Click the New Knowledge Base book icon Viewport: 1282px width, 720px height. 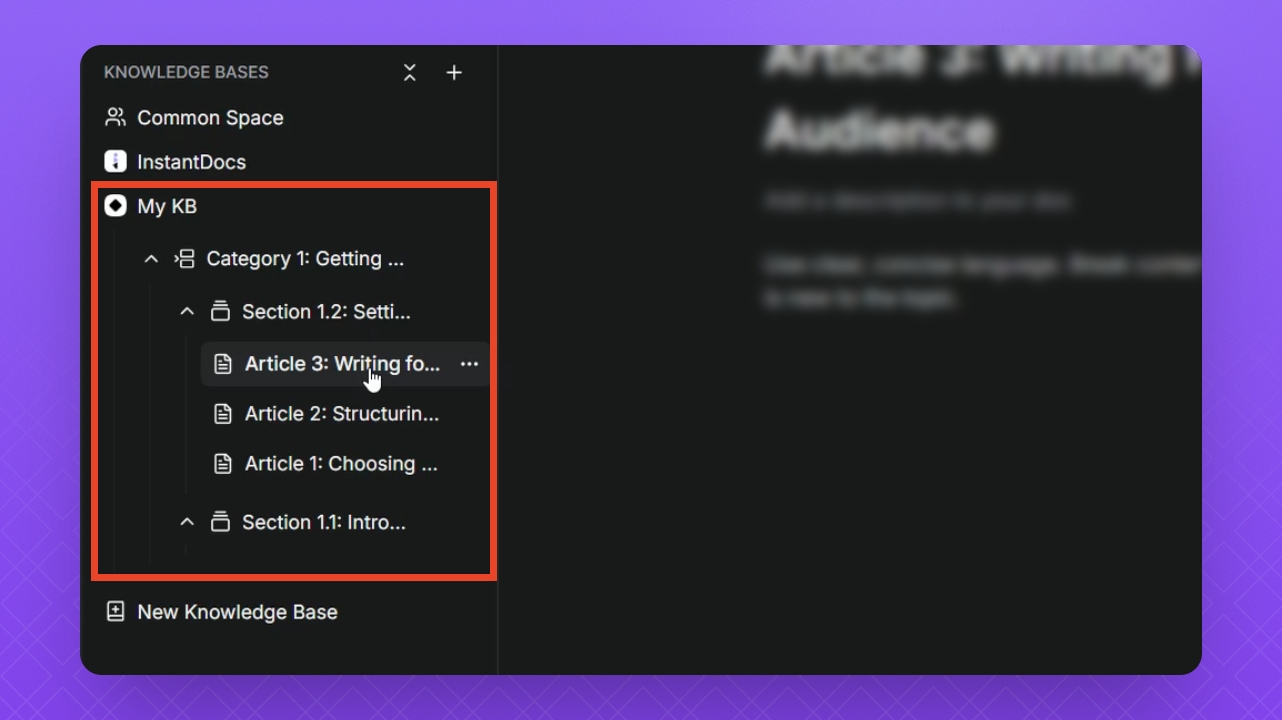pyautogui.click(x=115, y=612)
